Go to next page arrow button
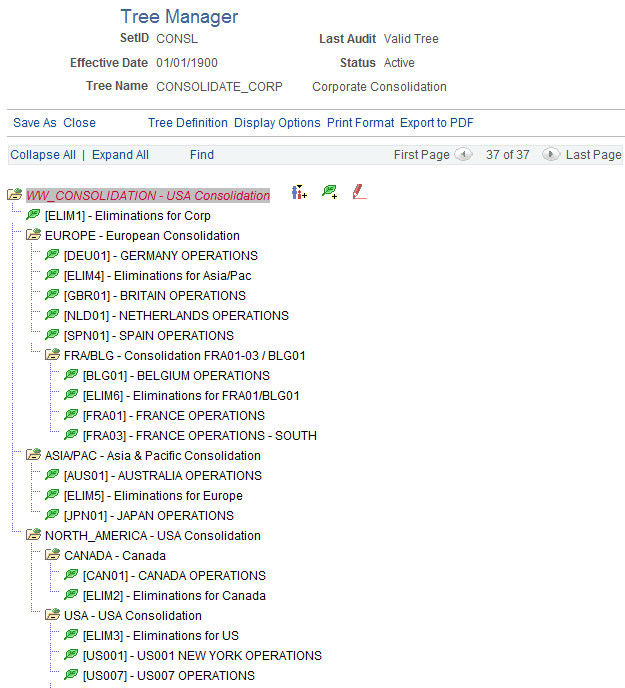625x688 pixels. (551, 154)
